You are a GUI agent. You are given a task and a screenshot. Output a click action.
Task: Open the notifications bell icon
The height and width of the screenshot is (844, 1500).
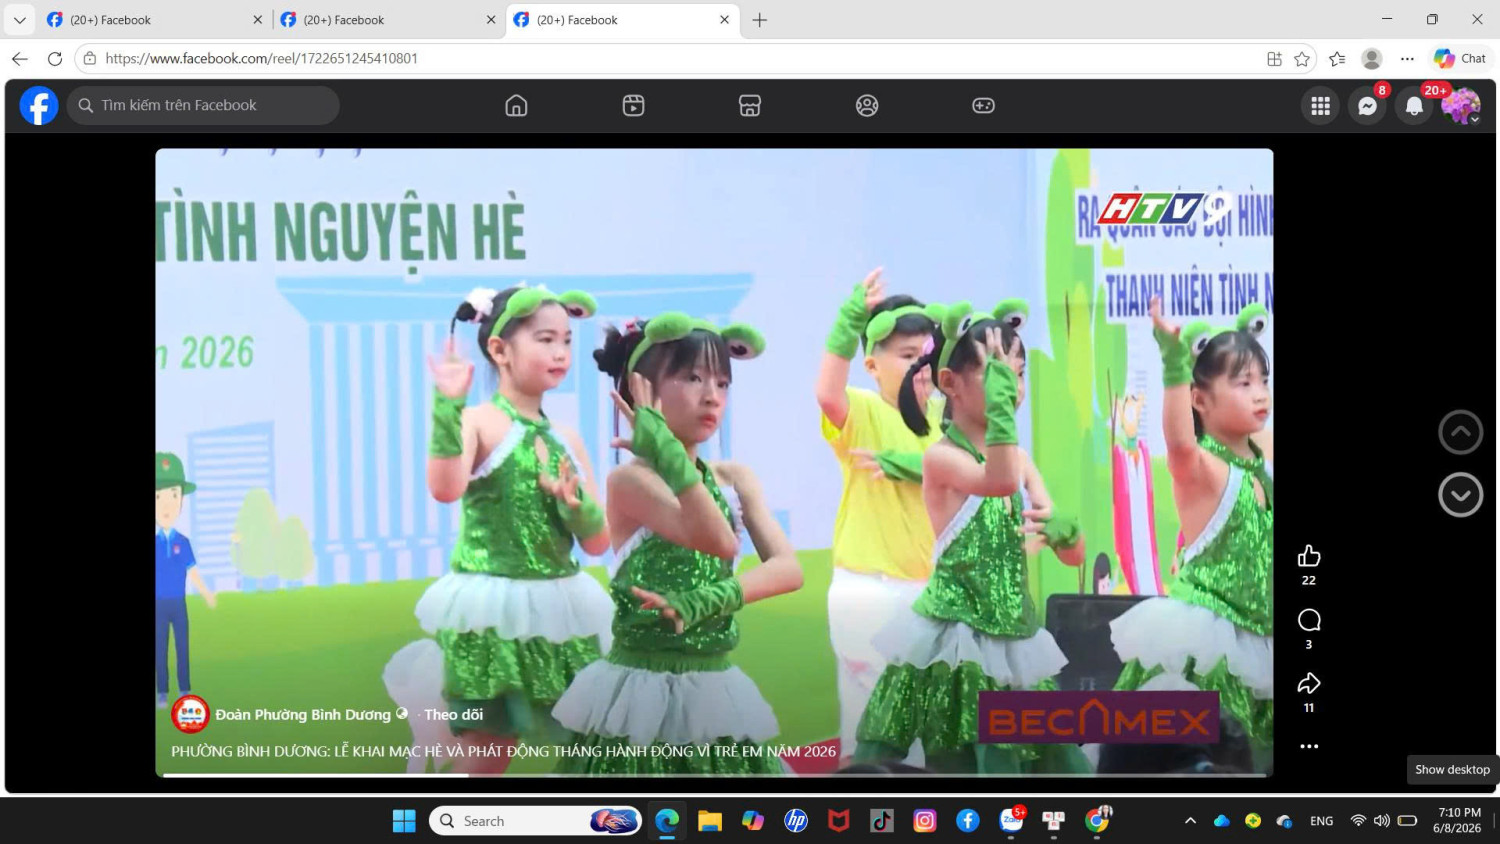point(1414,105)
